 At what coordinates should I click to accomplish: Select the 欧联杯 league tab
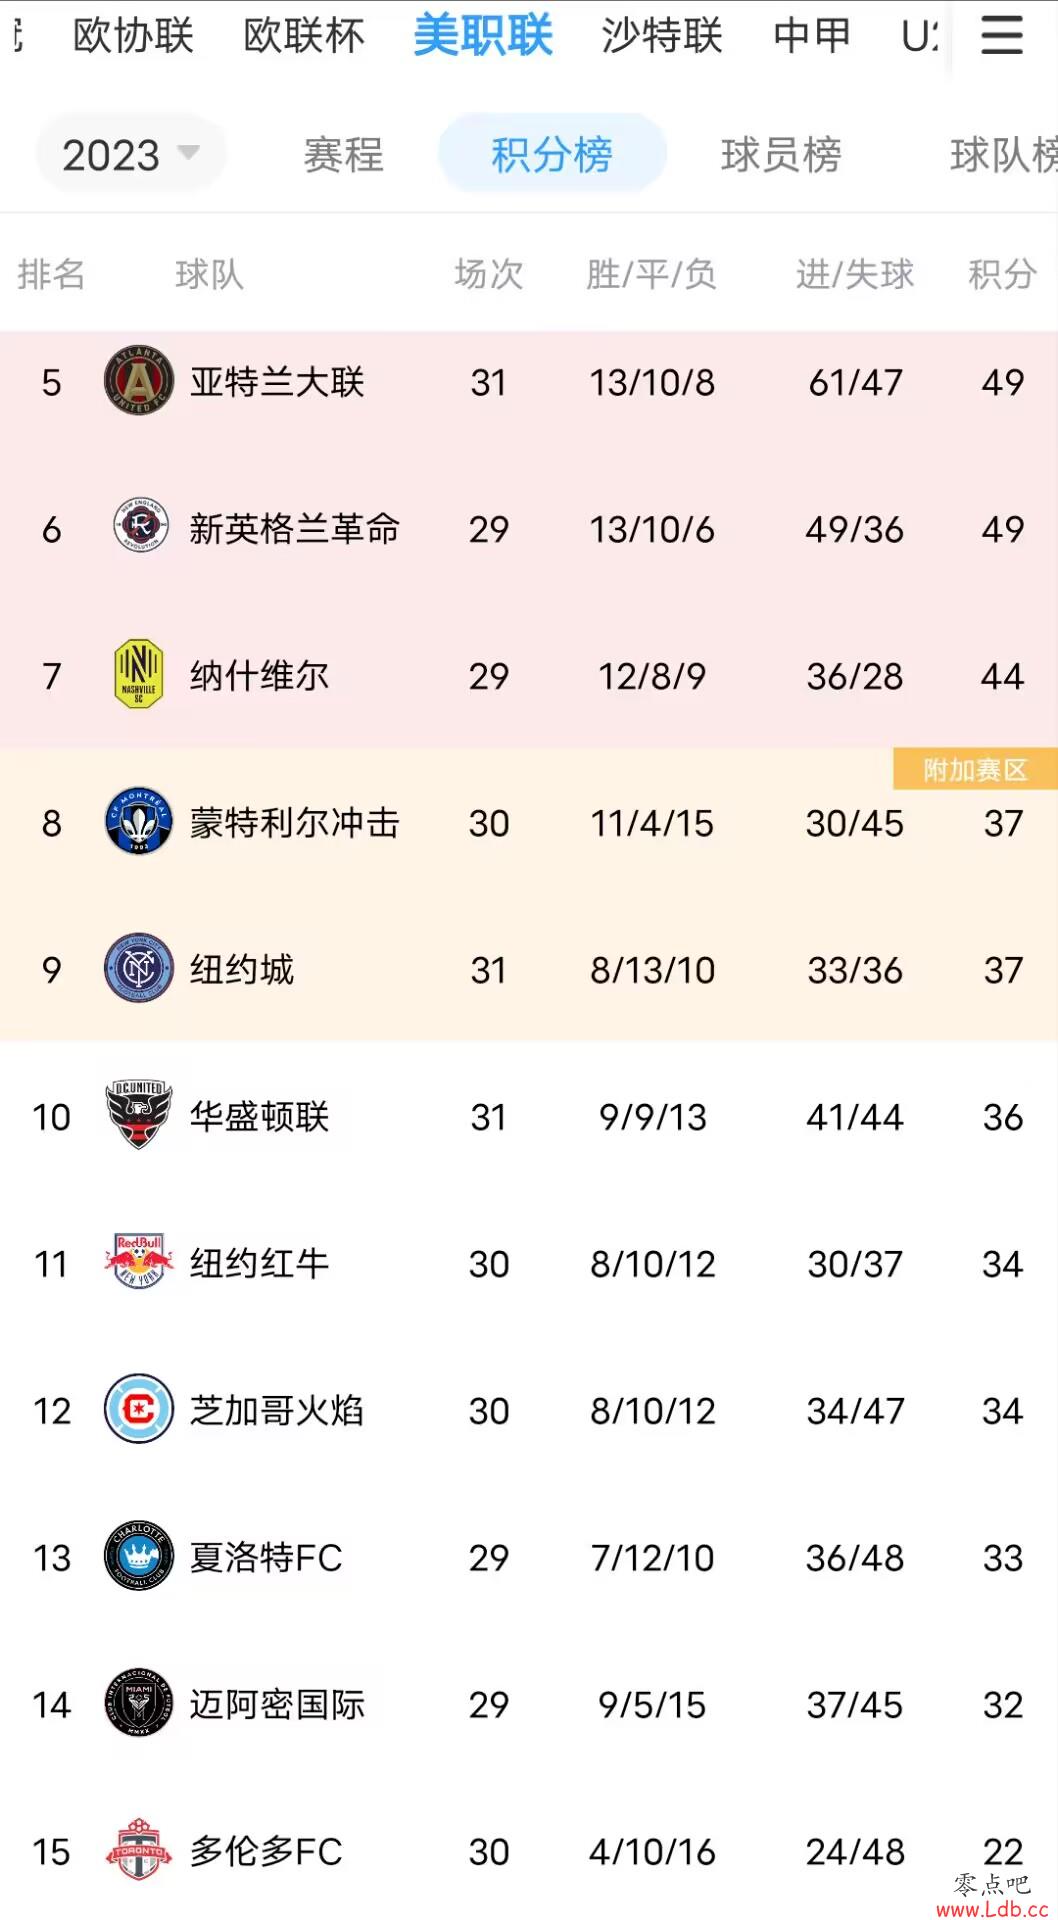304,36
